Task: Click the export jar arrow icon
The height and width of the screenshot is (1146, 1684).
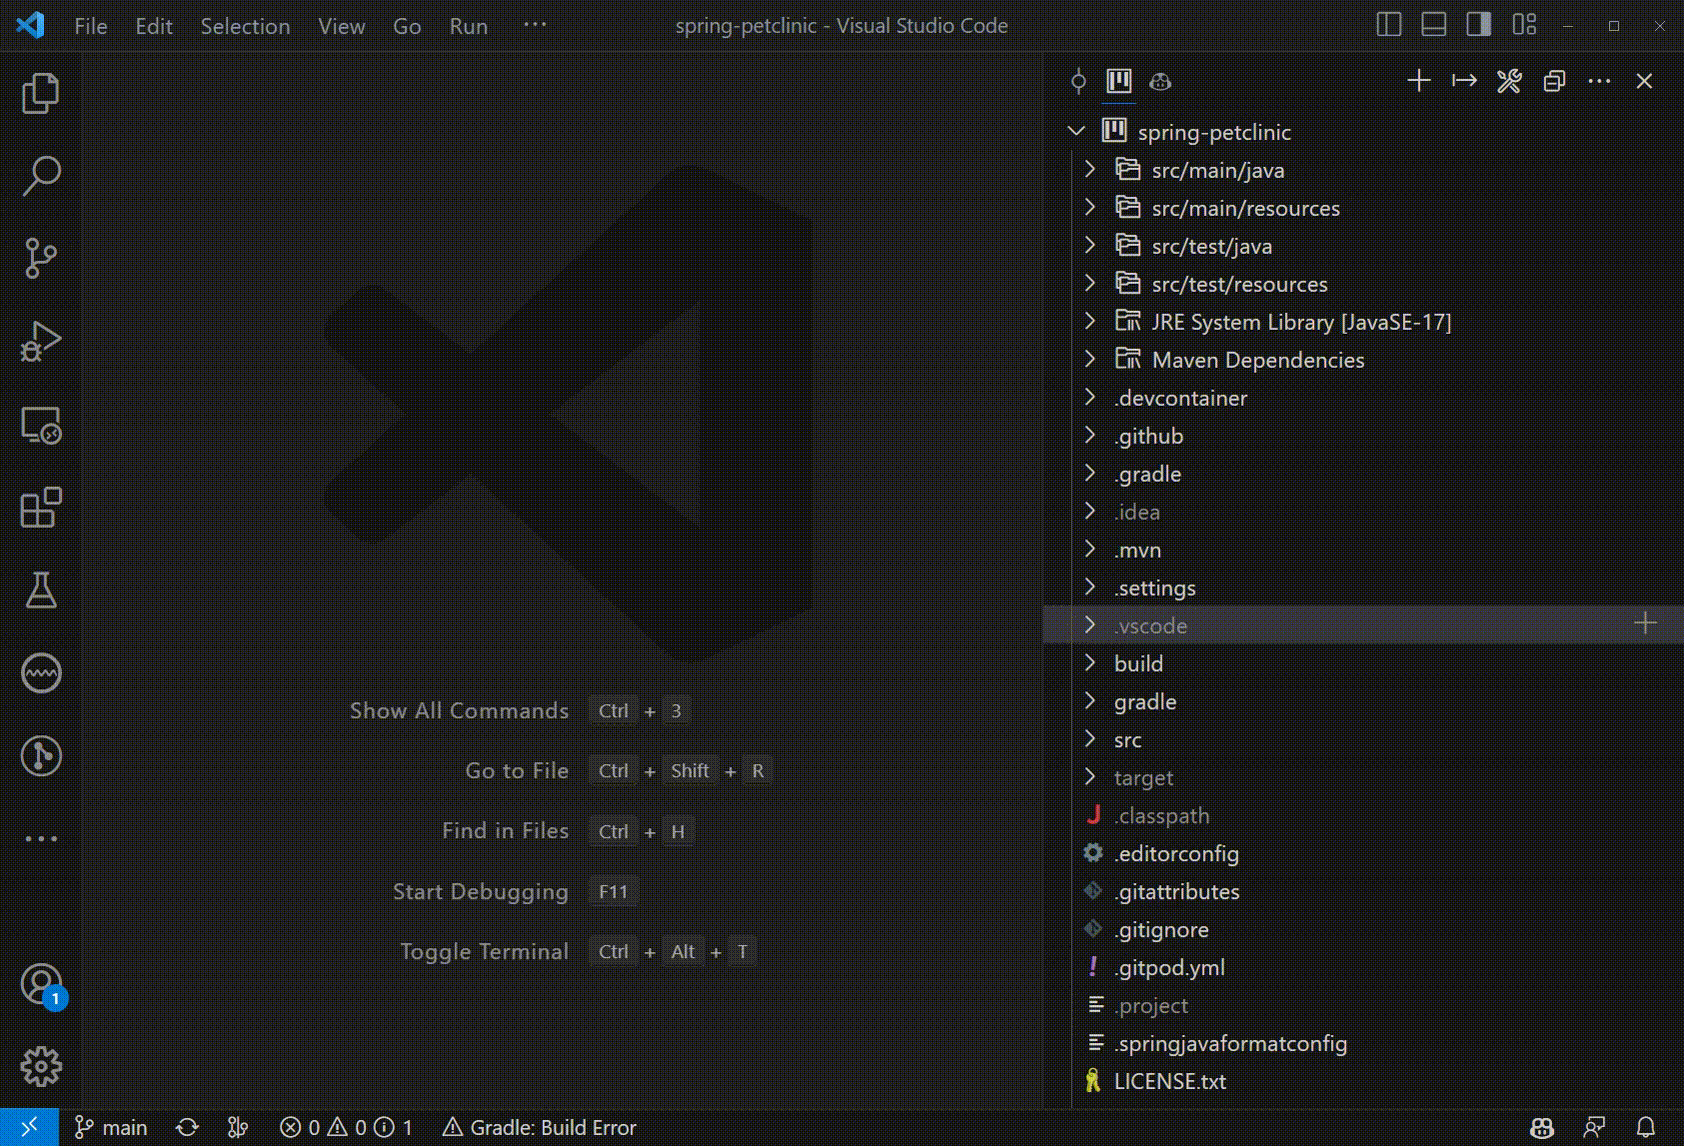Action: (1464, 81)
